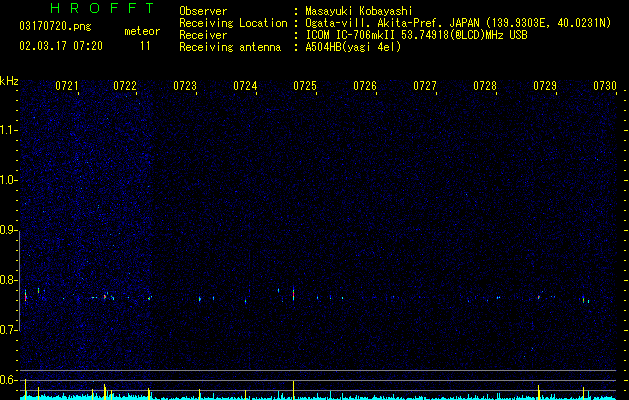Click the meteor echo just after 0723
This screenshot has height=400, width=629.
199,298
